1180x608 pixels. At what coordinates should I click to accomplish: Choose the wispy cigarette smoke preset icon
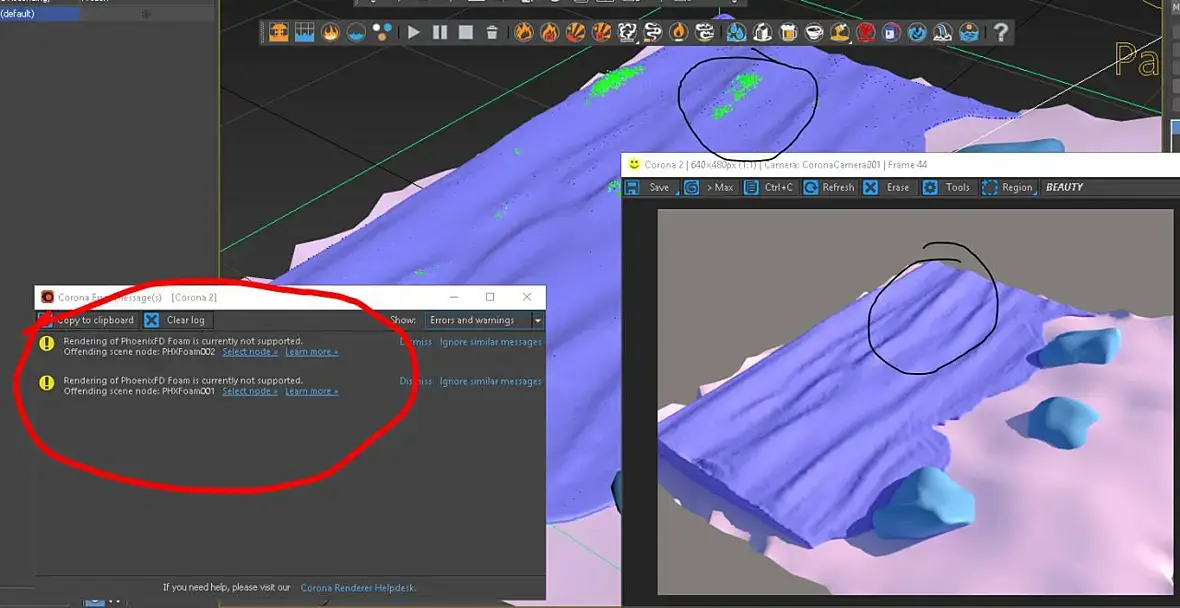(x=652, y=32)
